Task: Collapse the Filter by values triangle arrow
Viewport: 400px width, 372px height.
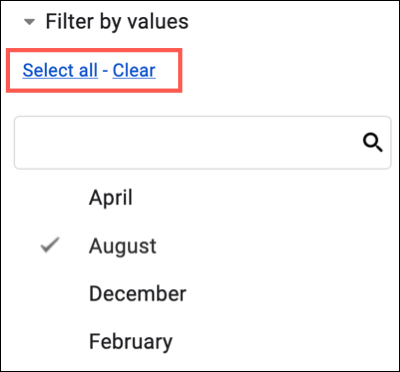Action: click(30, 22)
